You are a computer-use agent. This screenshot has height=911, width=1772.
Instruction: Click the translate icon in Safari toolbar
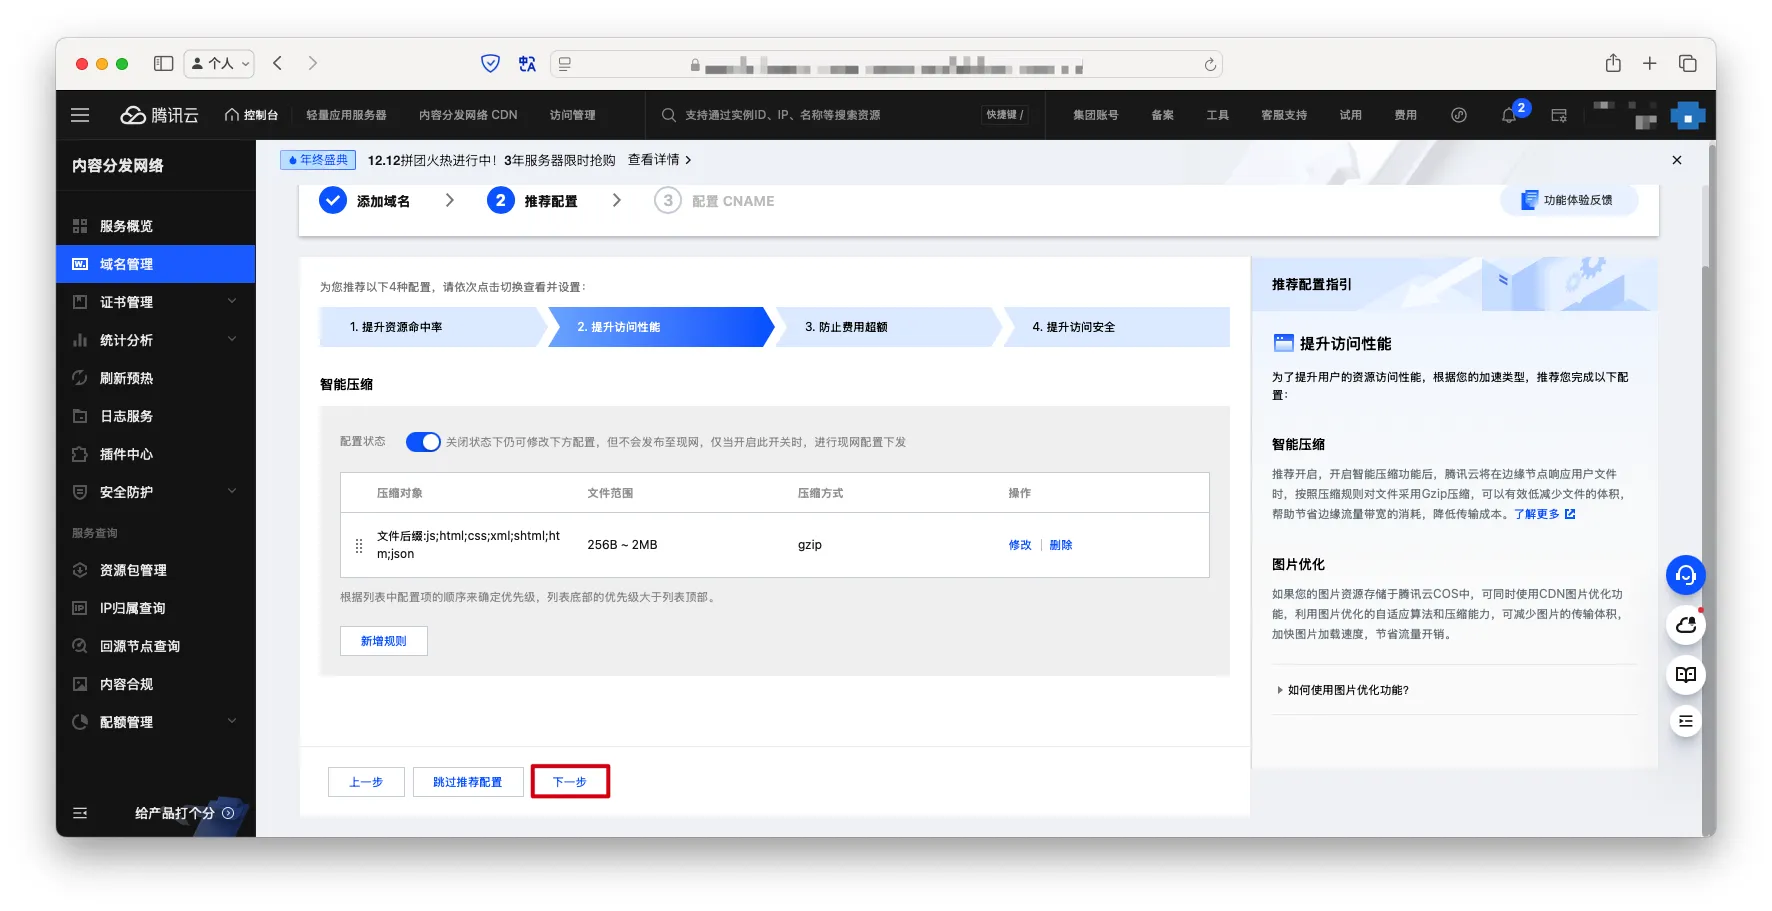(527, 64)
